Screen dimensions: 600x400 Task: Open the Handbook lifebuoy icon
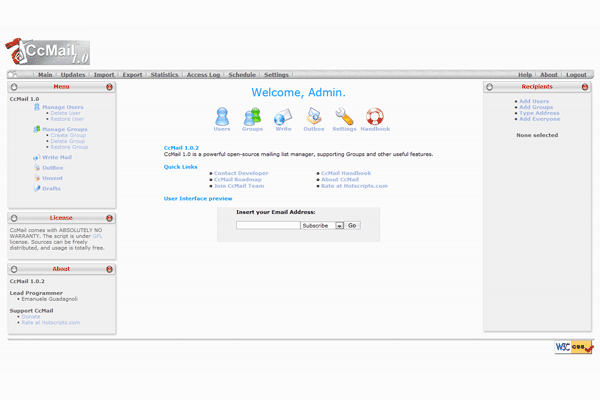[x=375, y=117]
